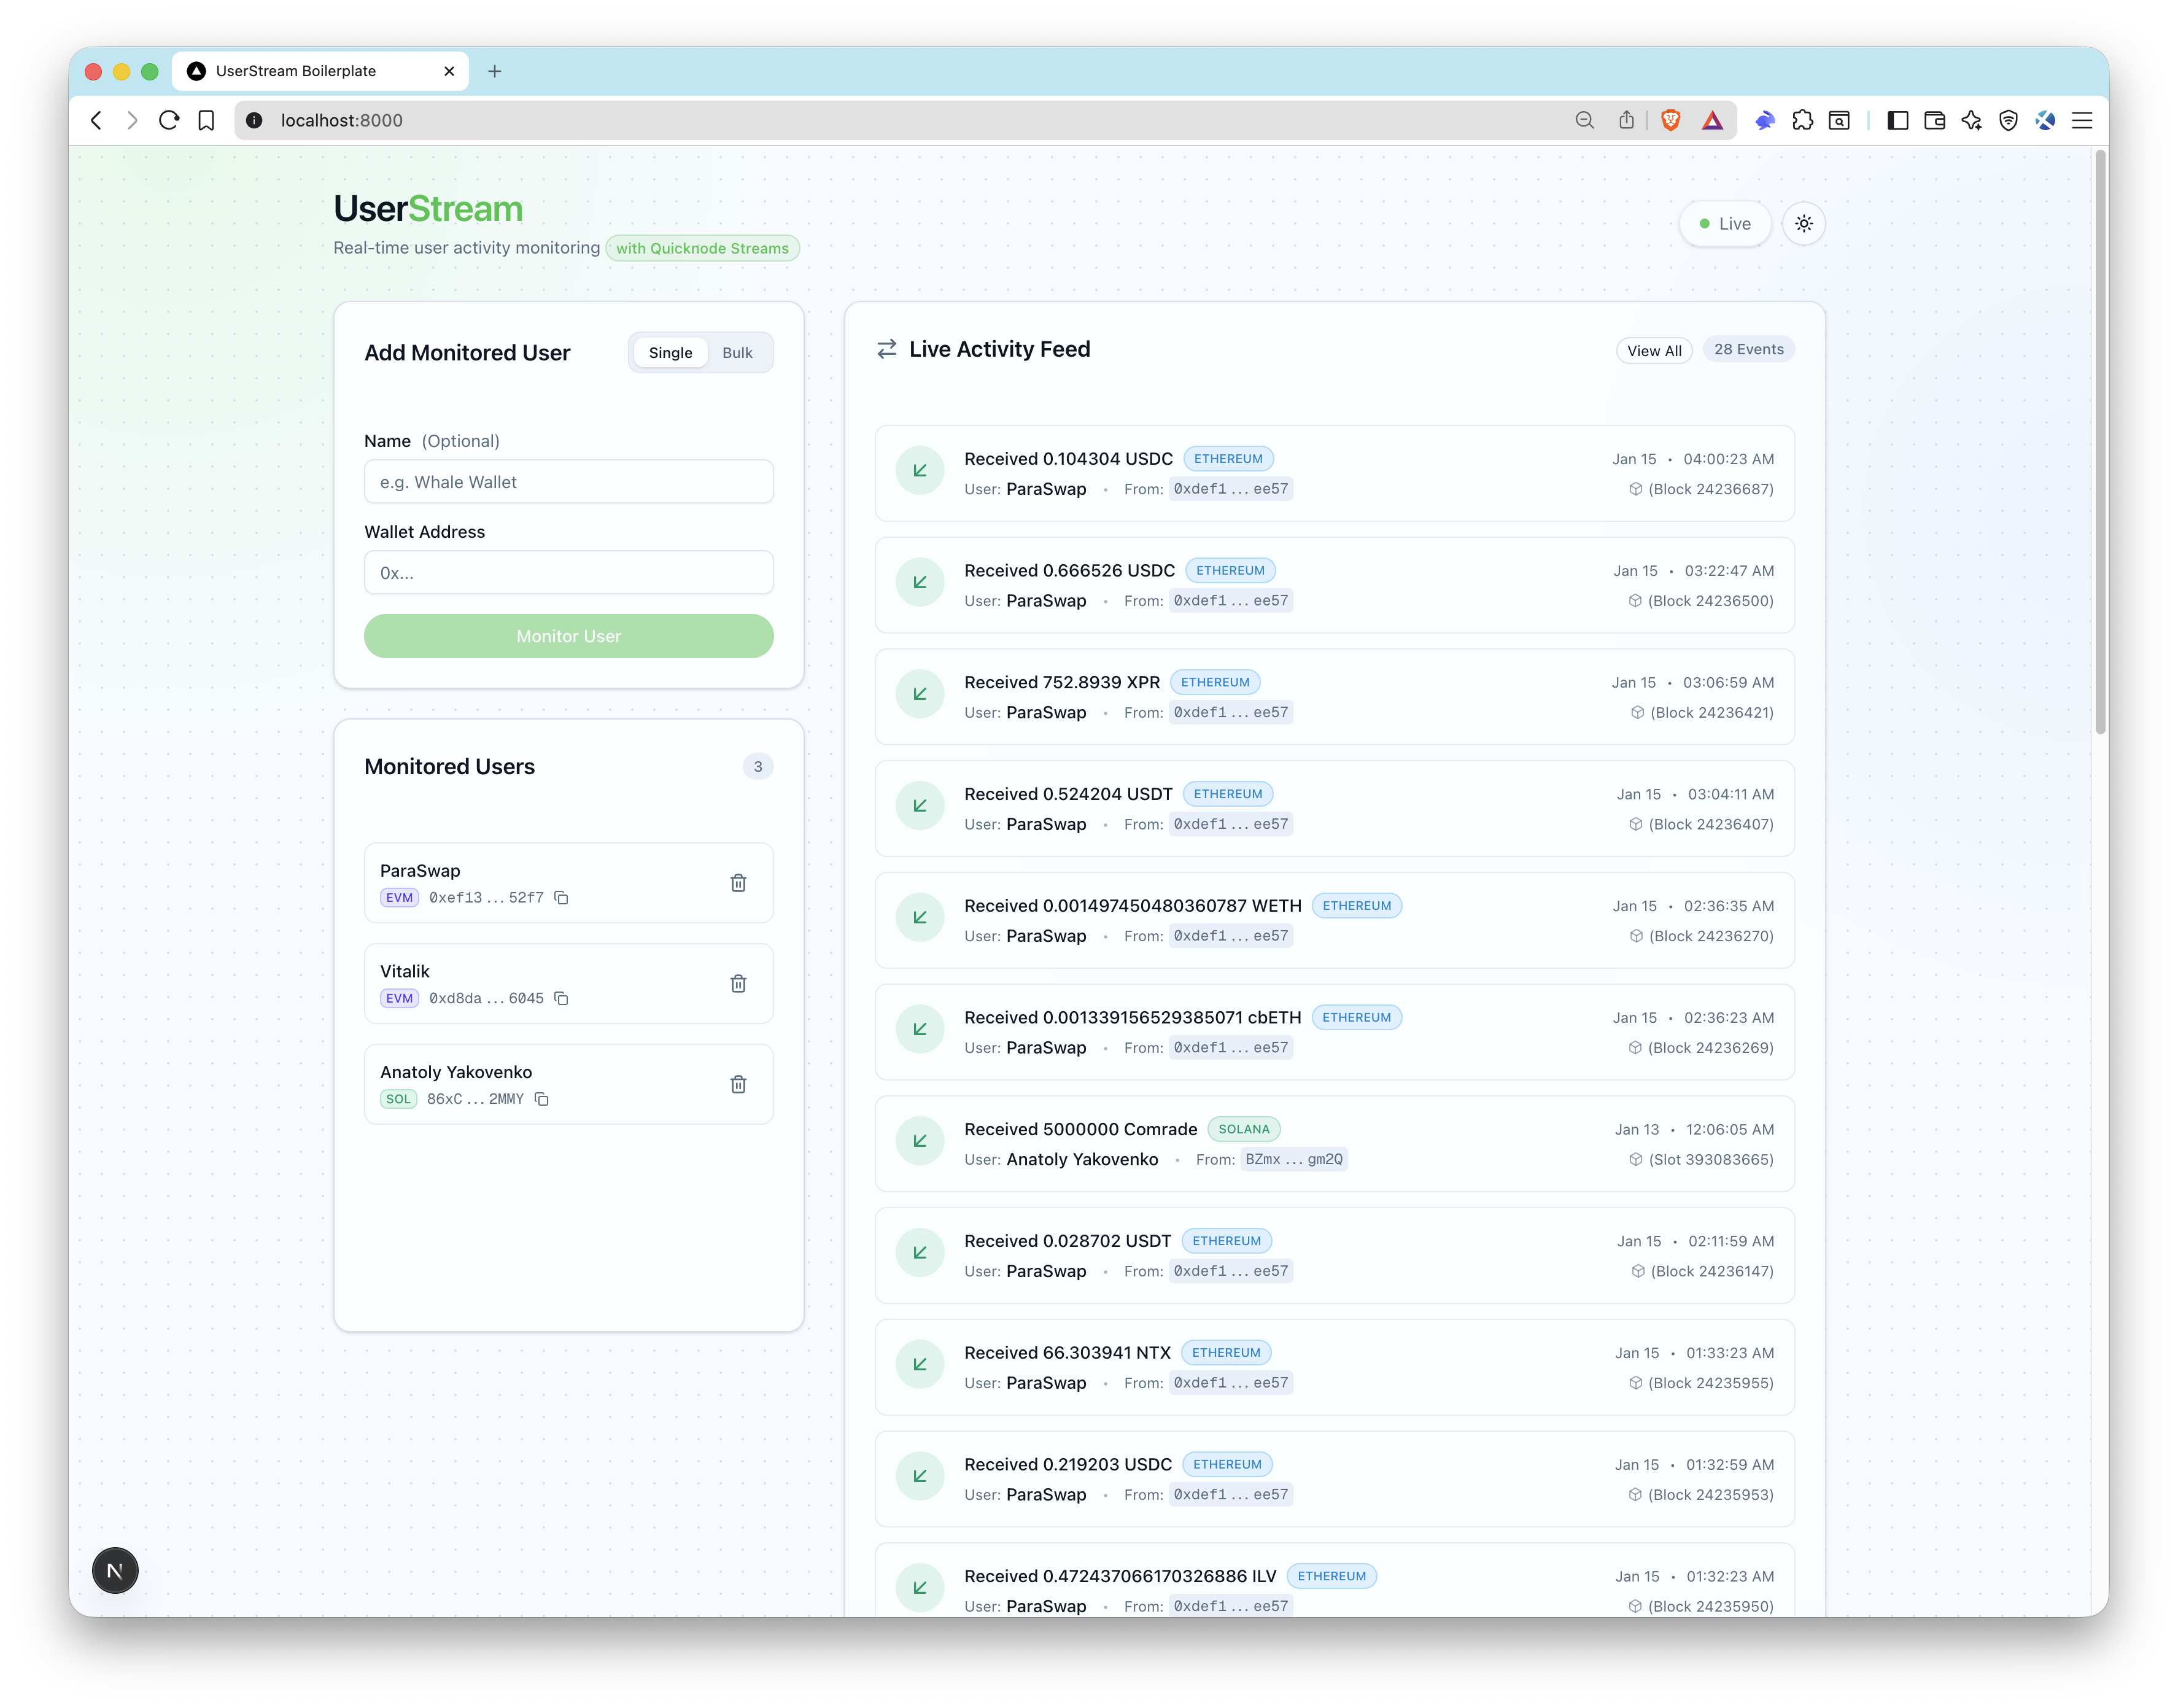Switch to the UserStream Boilerplate browser tab
Viewport: 2178px width, 1708px height.
(x=297, y=71)
